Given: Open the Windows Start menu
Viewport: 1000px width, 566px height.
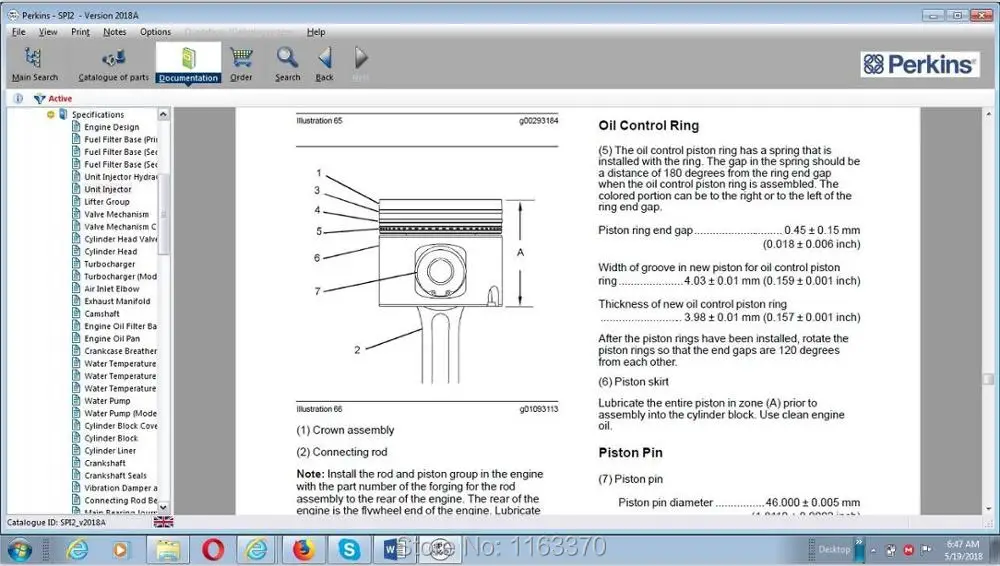Looking at the screenshot, I should pos(19,549).
